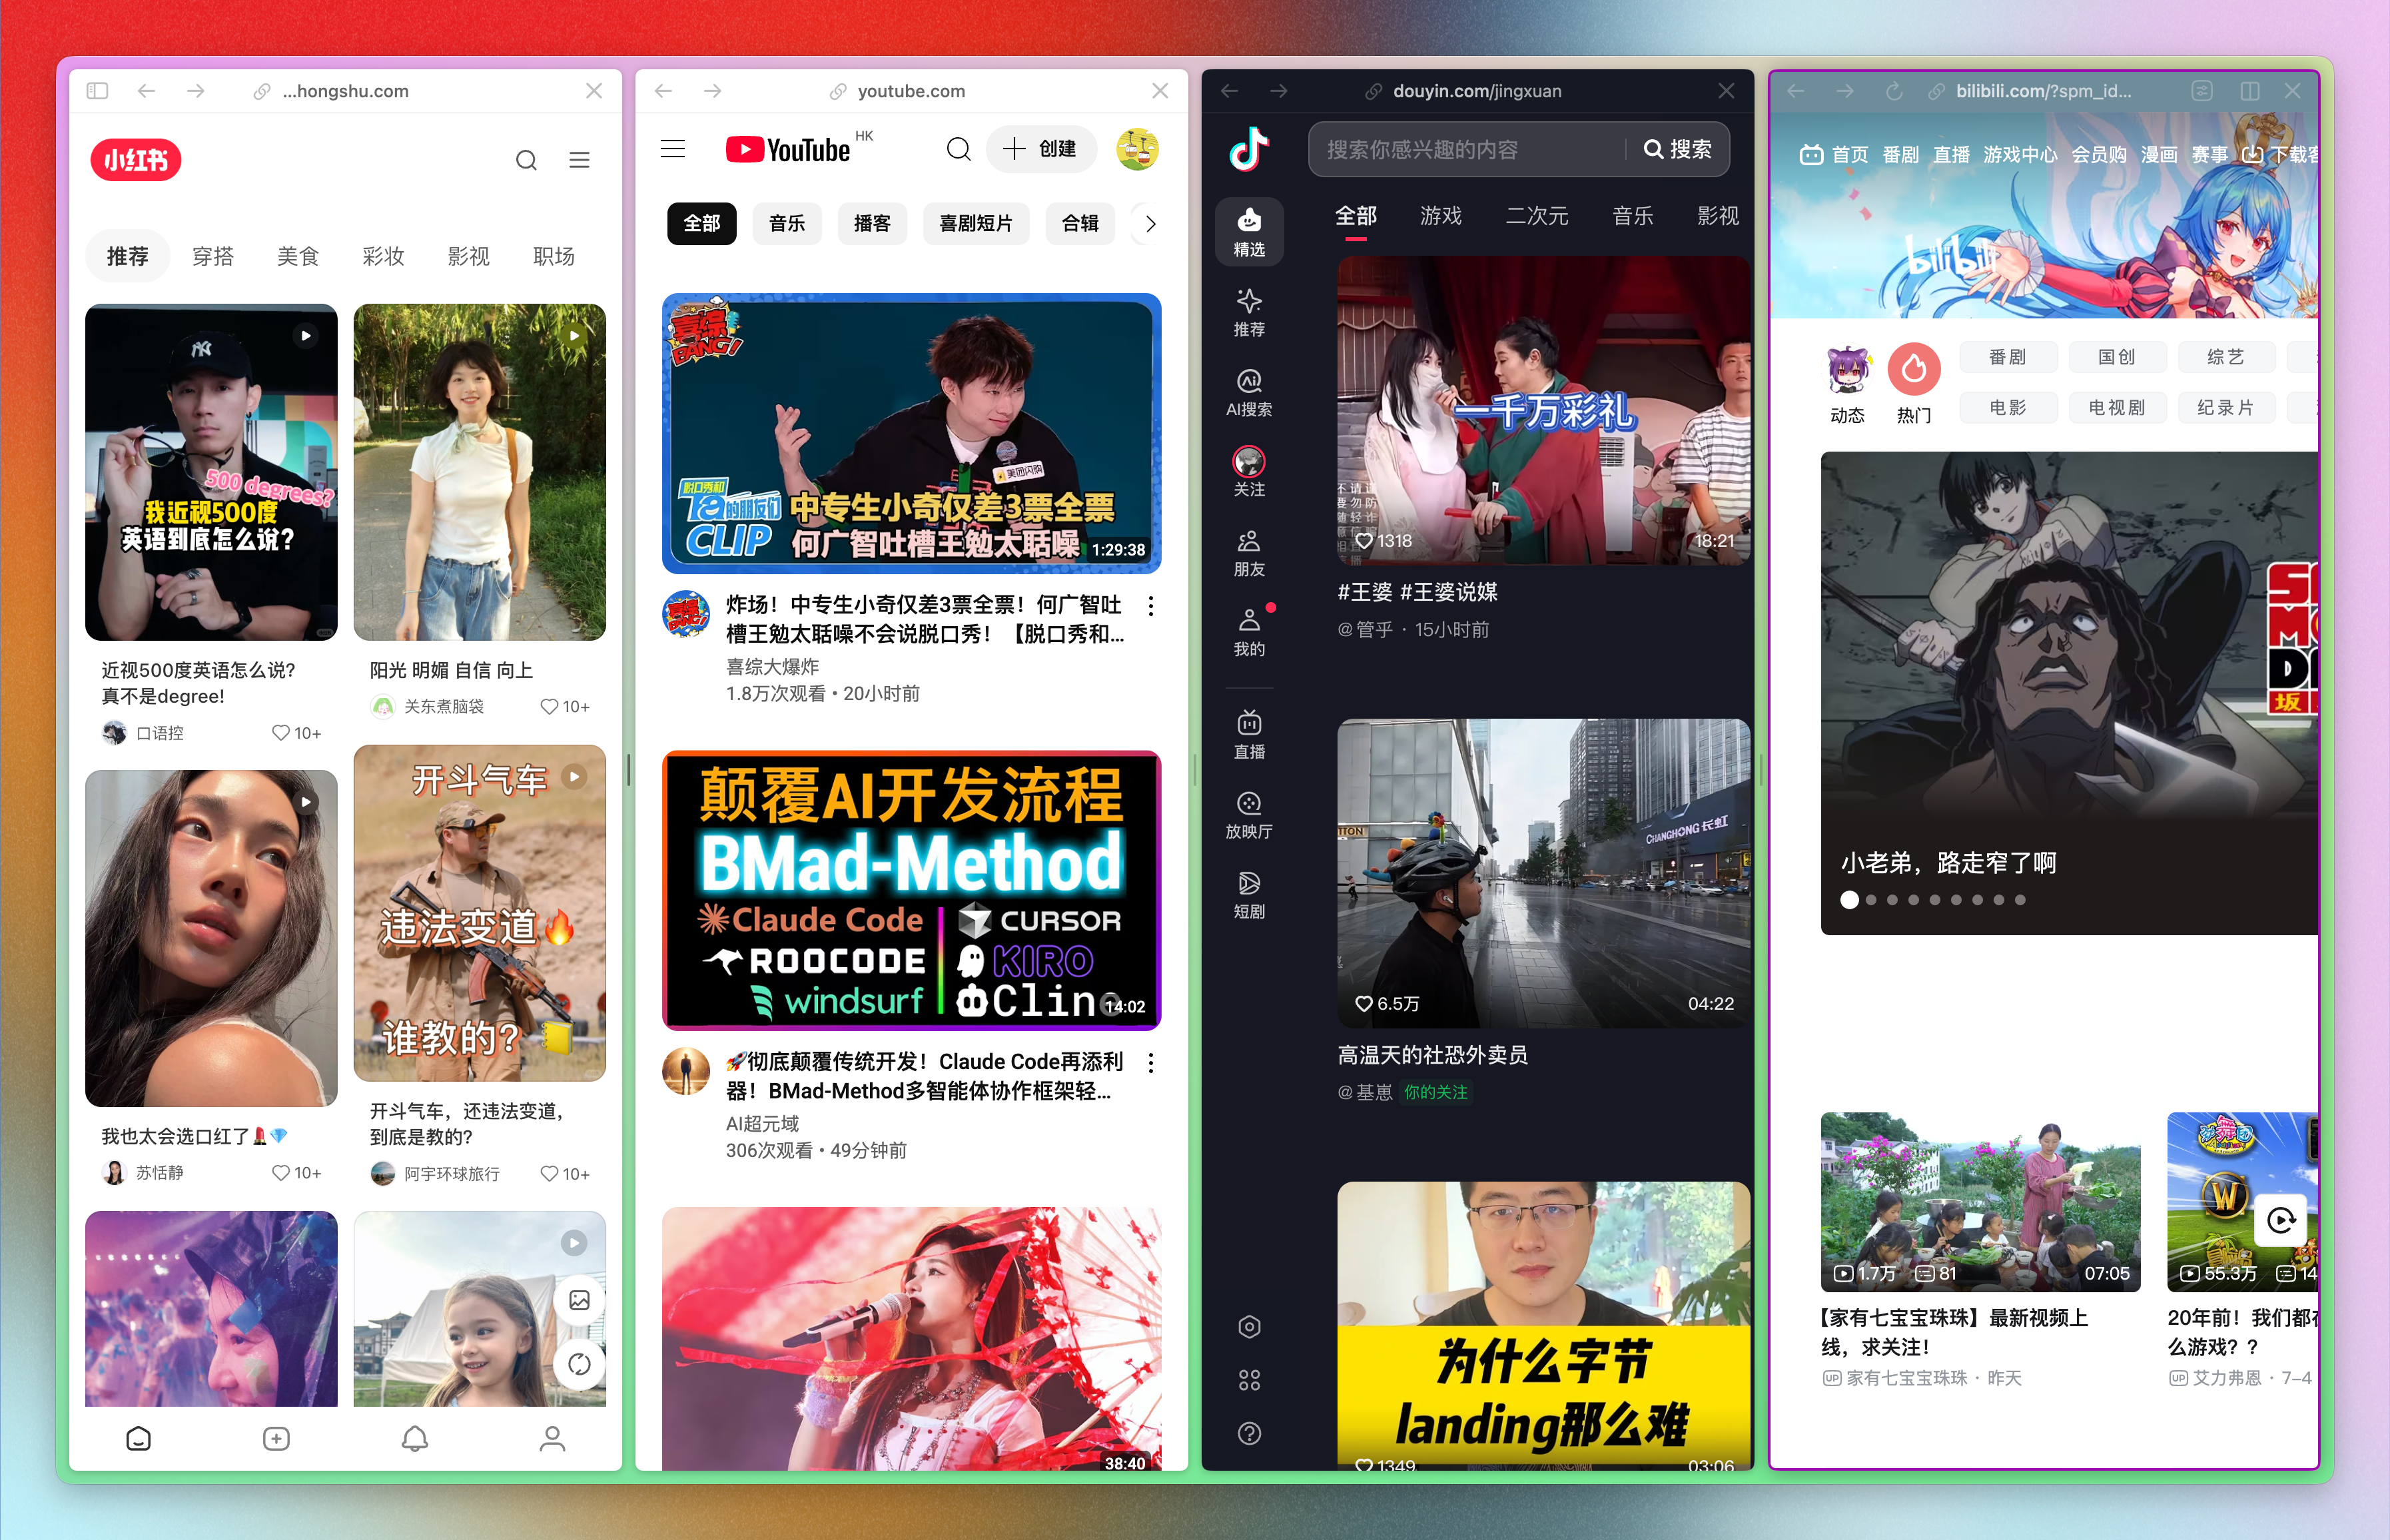Expand YouTube category chips right arrow
The height and width of the screenshot is (1540, 2390).
(1150, 224)
